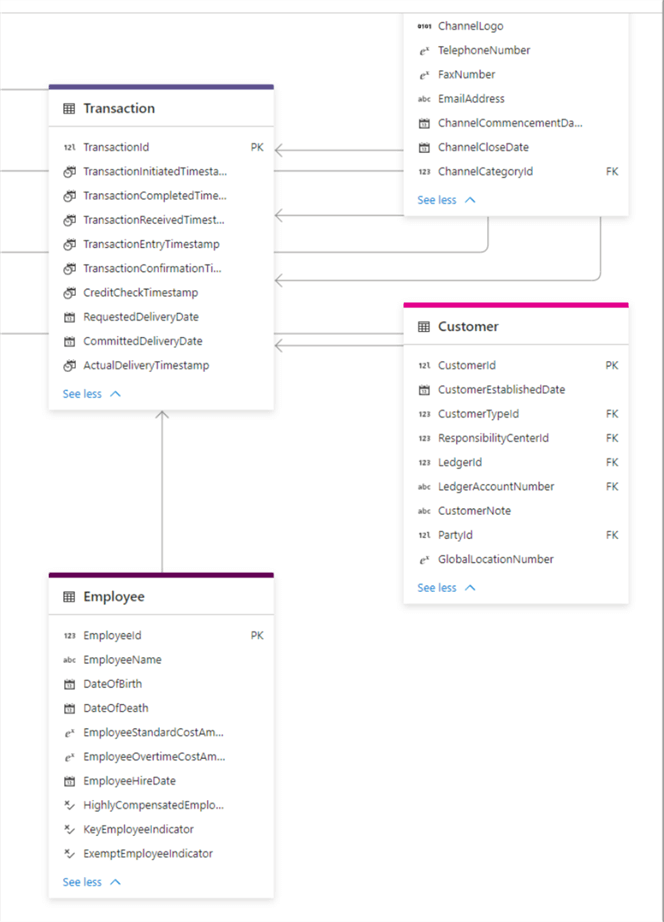Click the ChannelLogo binary type icon
Screen dimensions: 664x922
424,26
